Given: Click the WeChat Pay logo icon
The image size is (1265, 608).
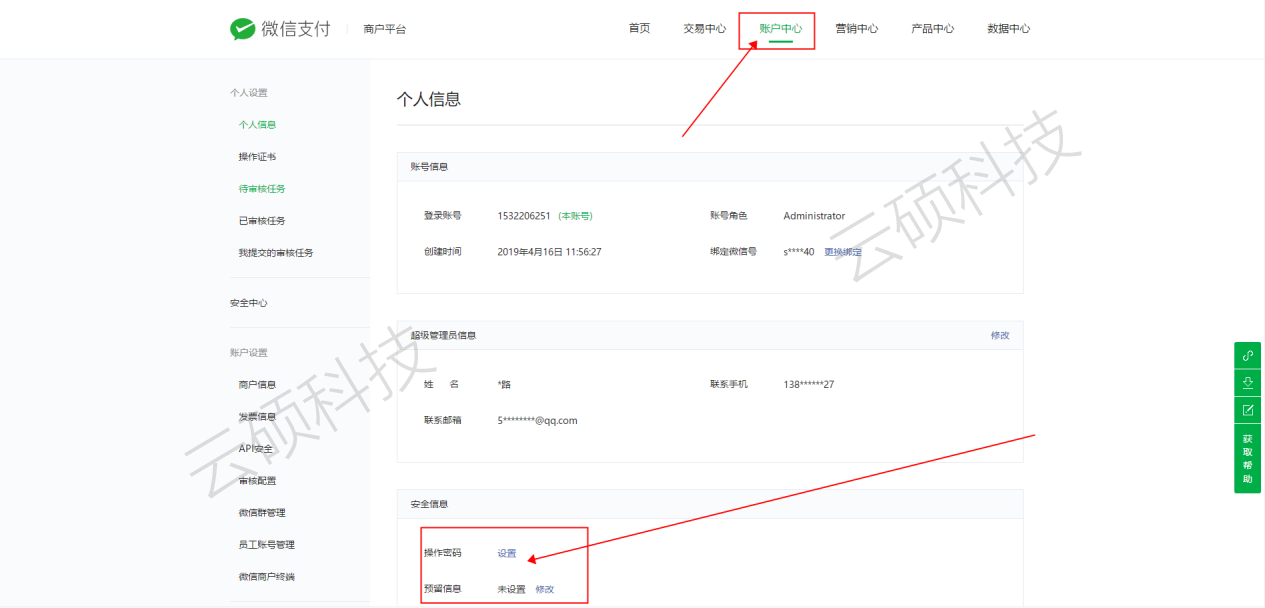Looking at the screenshot, I should click(243, 29).
